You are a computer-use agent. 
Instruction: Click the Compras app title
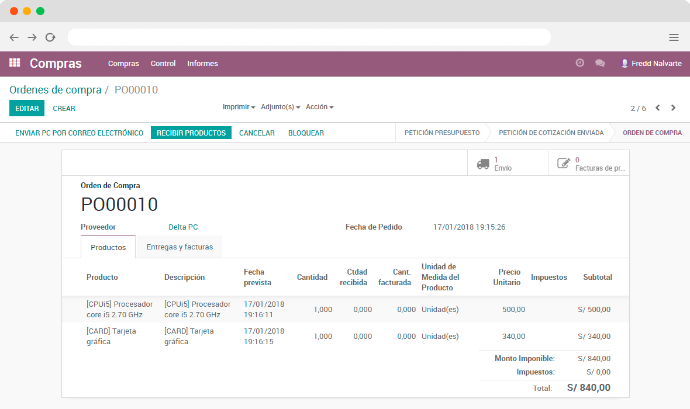pos(55,63)
